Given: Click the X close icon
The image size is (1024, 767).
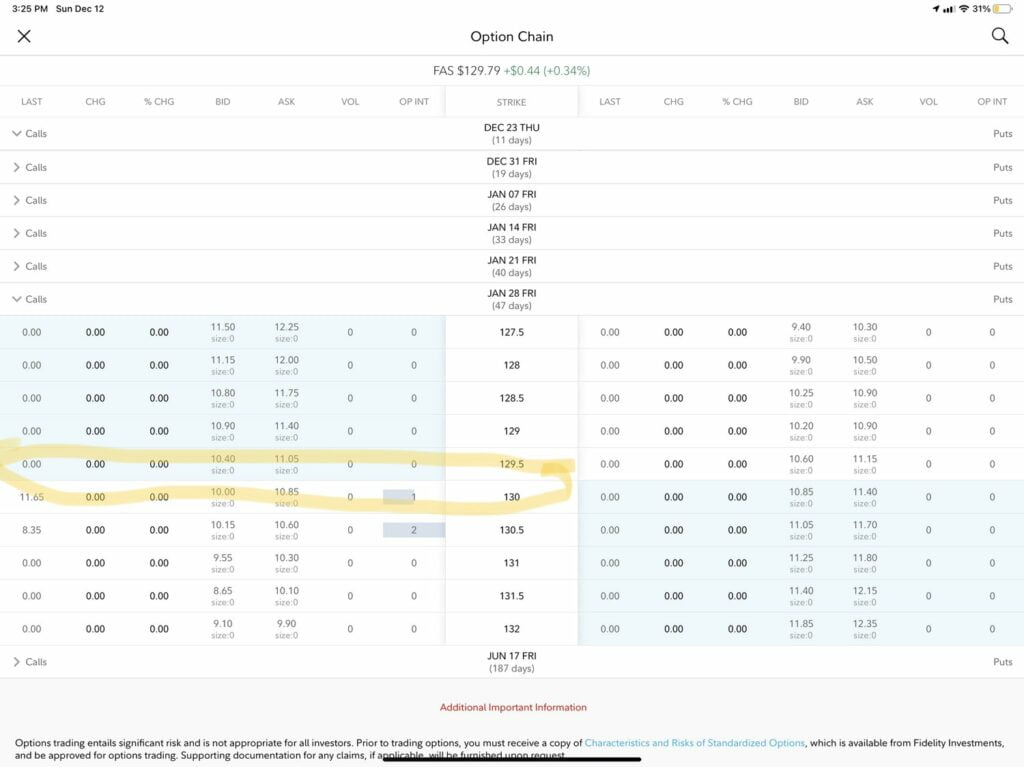Looking at the screenshot, I should pyautogui.click(x=24, y=36).
